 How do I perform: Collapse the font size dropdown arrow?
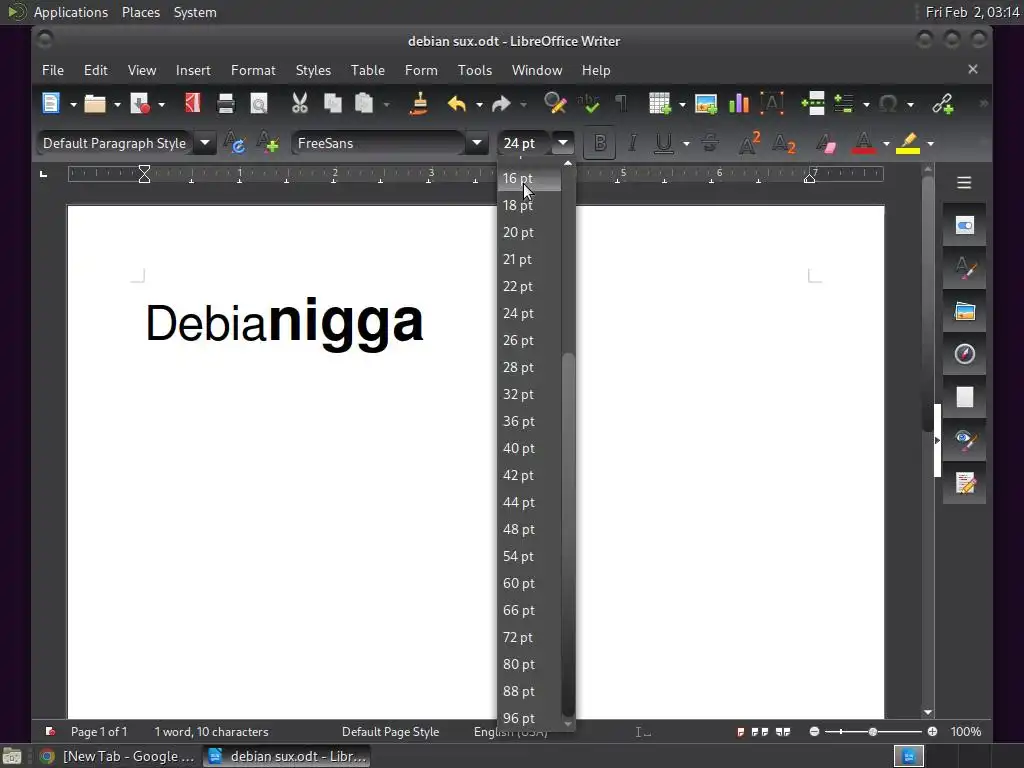click(x=563, y=143)
